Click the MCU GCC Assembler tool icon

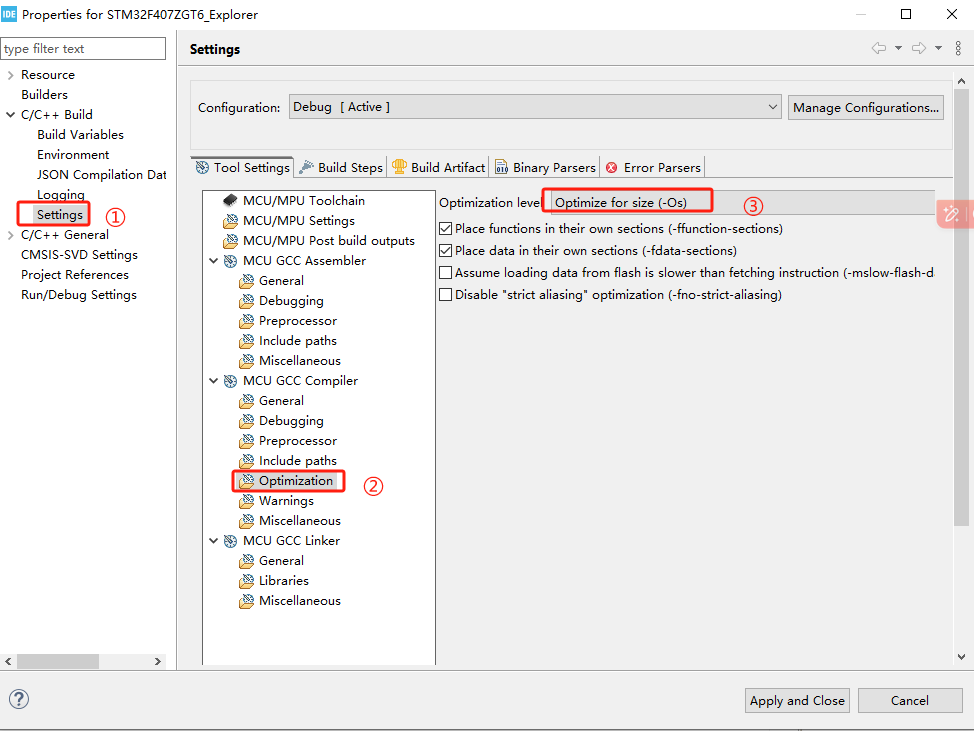tap(230, 261)
